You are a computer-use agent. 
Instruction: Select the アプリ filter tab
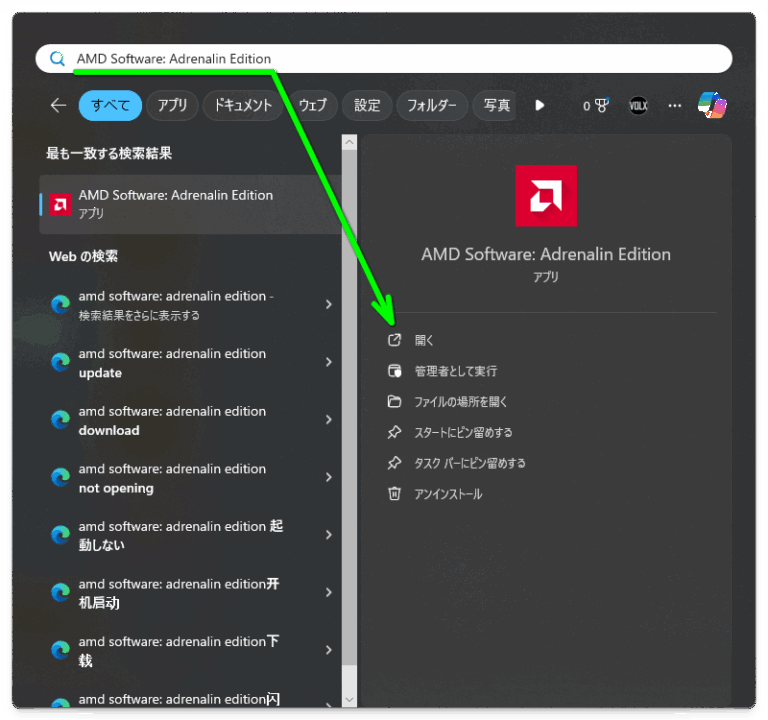172,105
